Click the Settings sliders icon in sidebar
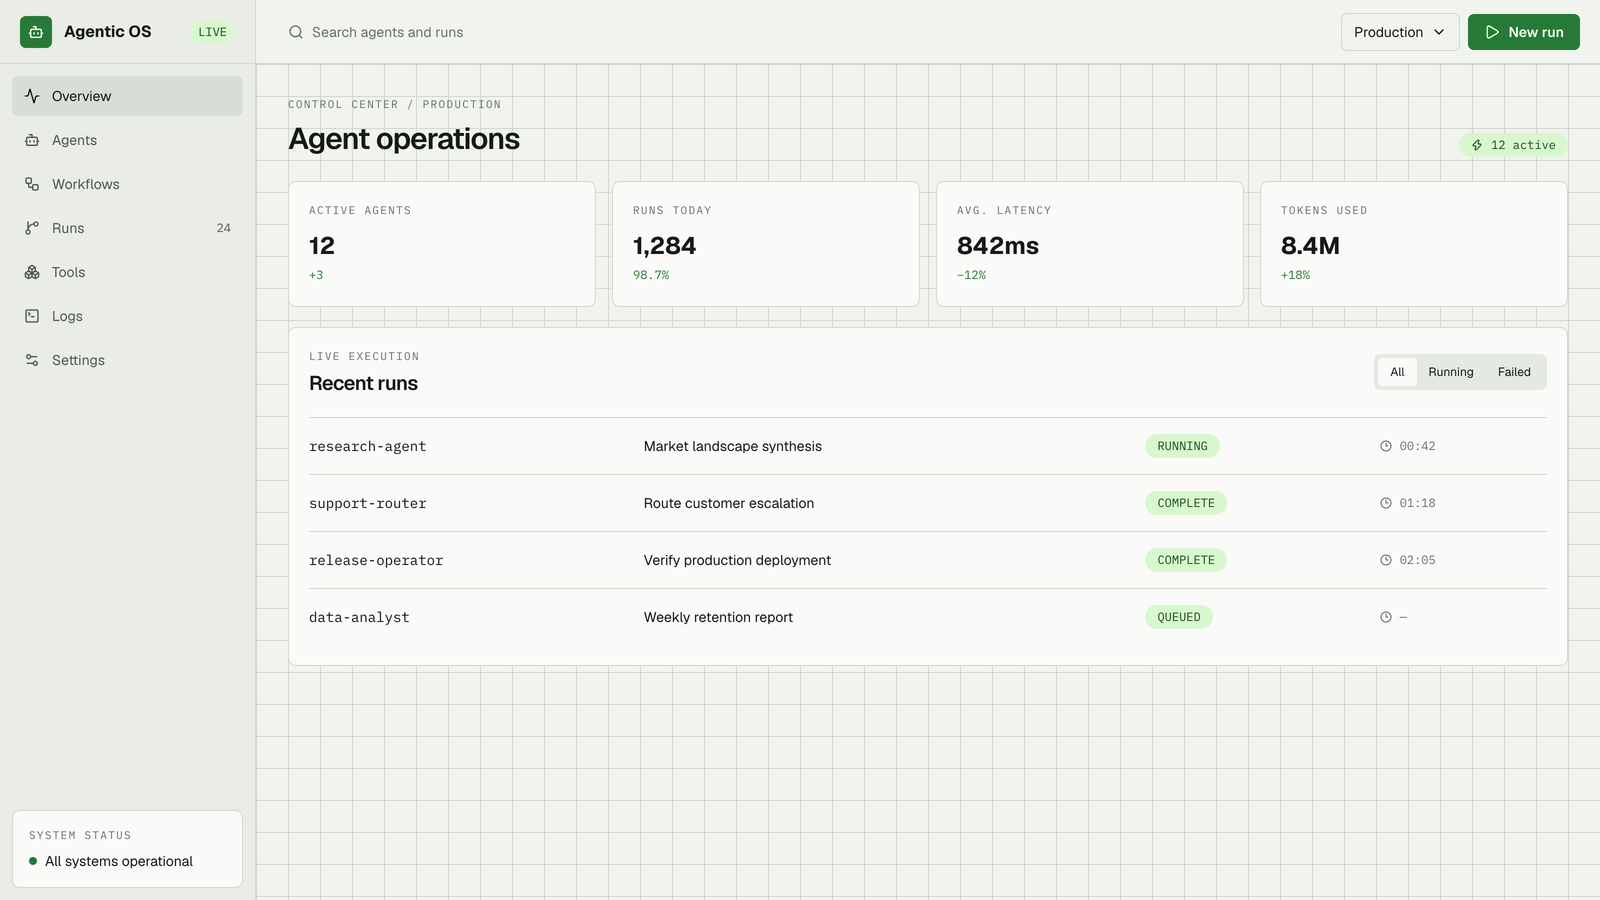The height and width of the screenshot is (900, 1600). tap(32, 360)
